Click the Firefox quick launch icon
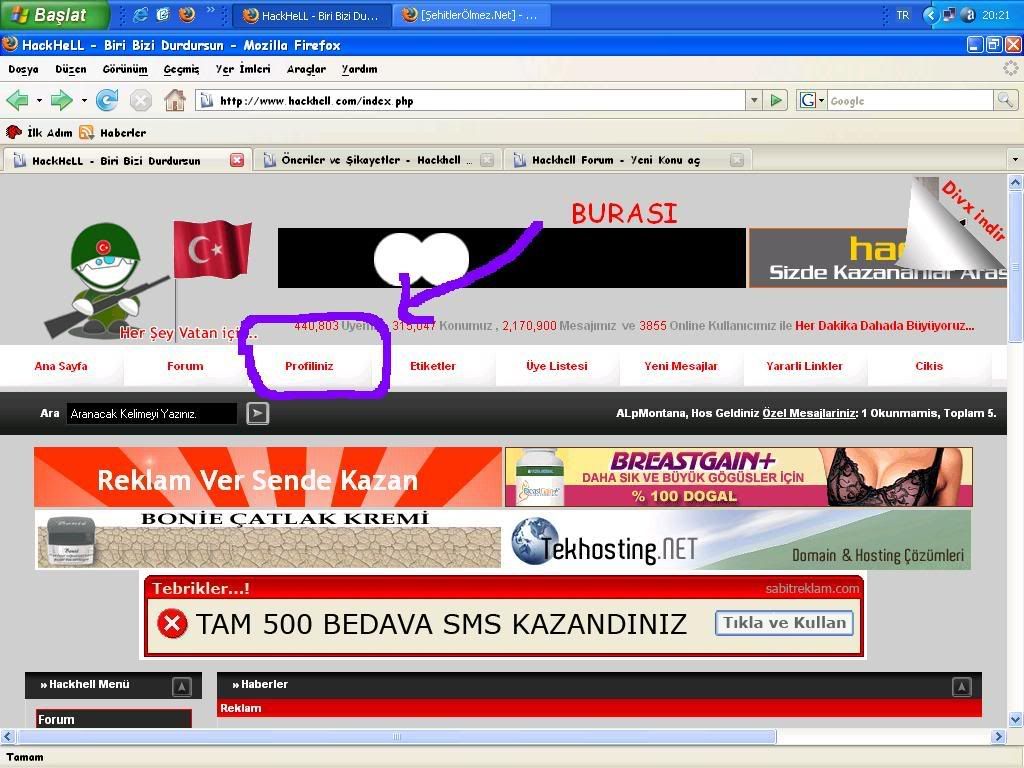1024x768 pixels. point(187,14)
